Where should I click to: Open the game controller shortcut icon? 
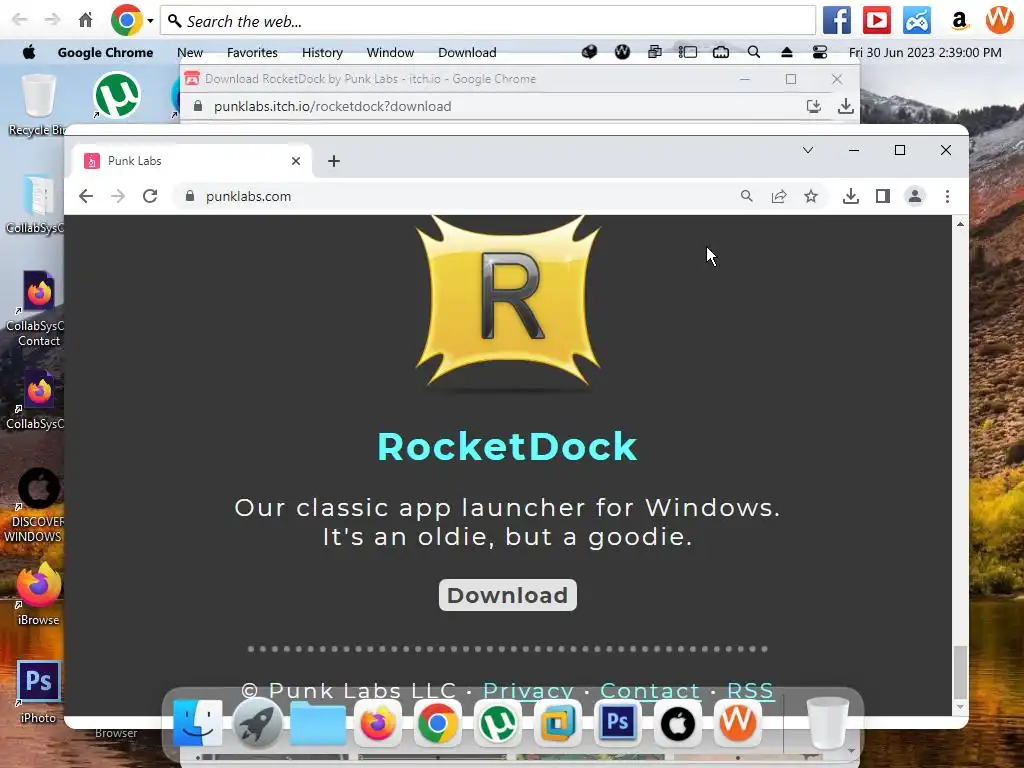click(x=917, y=20)
